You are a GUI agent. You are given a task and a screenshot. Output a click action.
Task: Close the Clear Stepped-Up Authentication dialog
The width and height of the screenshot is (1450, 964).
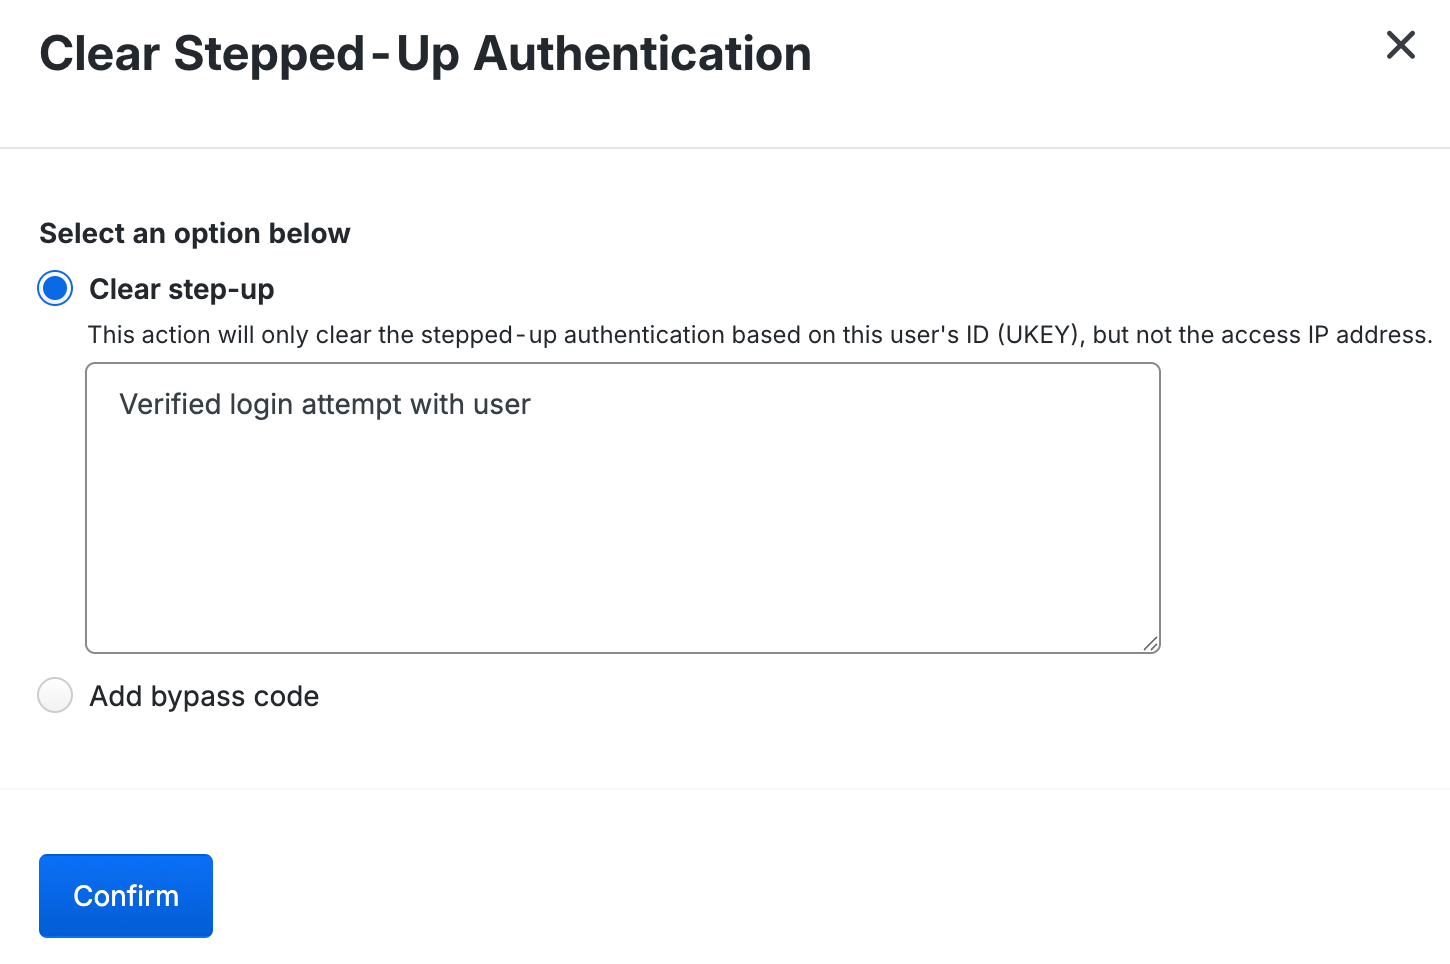click(1400, 45)
